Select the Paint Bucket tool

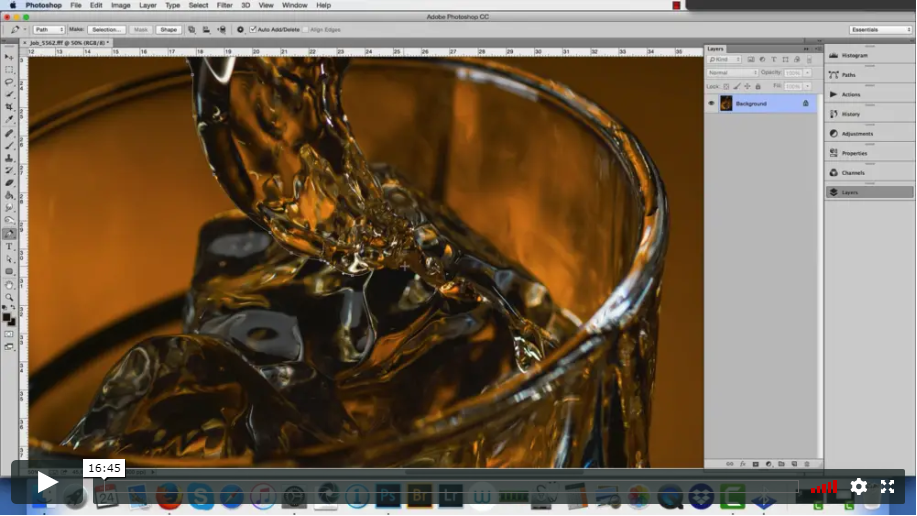(x=9, y=195)
